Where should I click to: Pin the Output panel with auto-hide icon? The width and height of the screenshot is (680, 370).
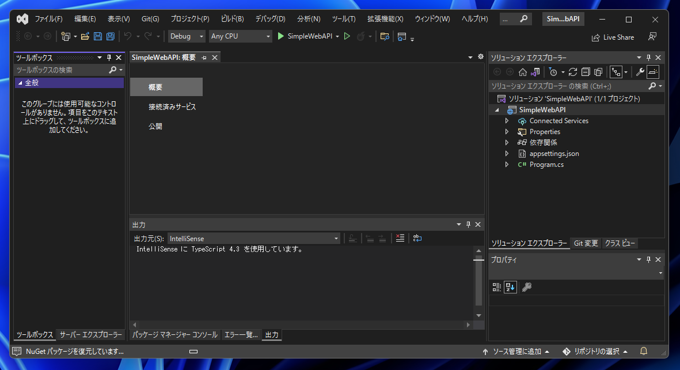click(468, 224)
